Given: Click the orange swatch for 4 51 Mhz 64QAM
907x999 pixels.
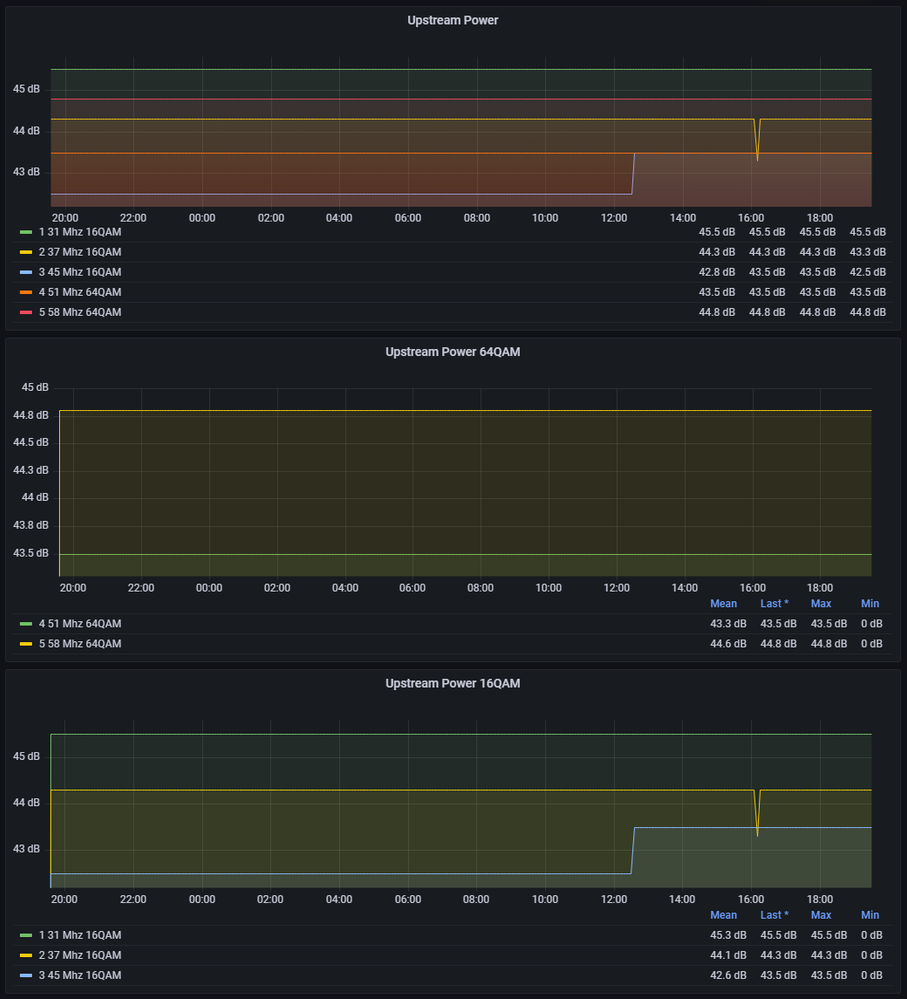Looking at the screenshot, I should coord(26,292).
